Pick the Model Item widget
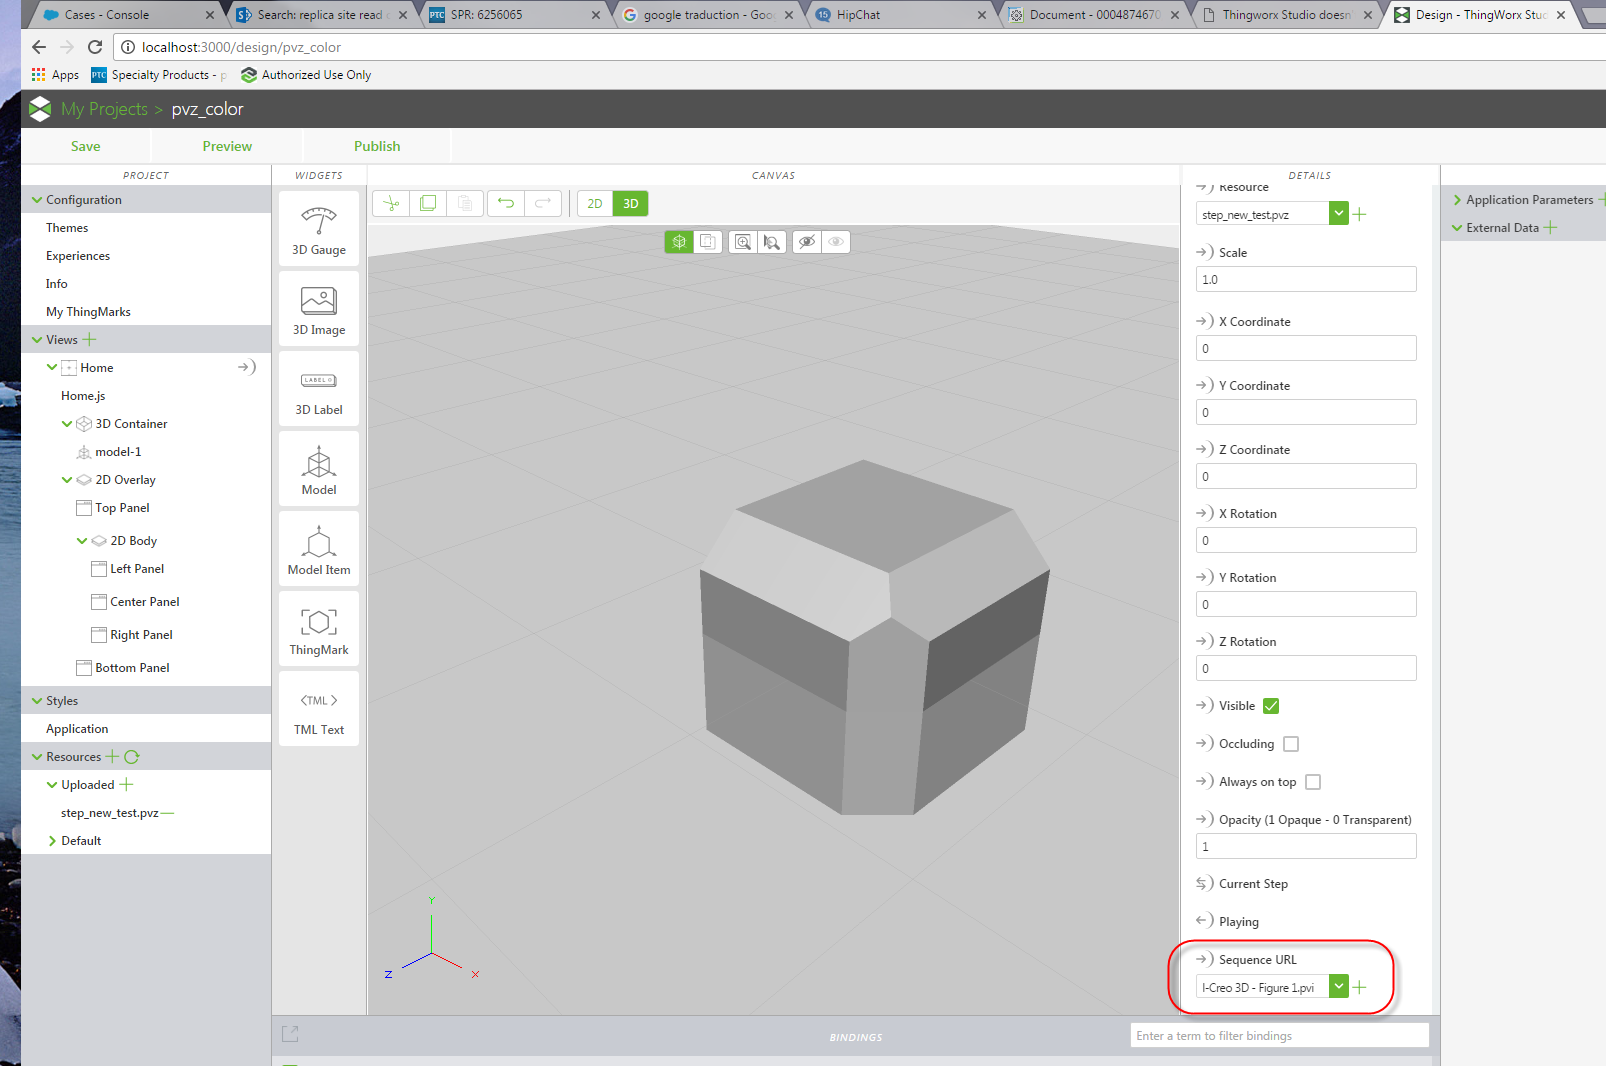1606x1066 pixels. coord(319,550)
